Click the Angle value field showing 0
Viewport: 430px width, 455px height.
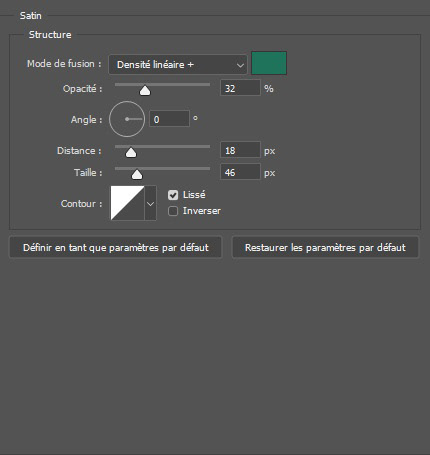point(169,119)
